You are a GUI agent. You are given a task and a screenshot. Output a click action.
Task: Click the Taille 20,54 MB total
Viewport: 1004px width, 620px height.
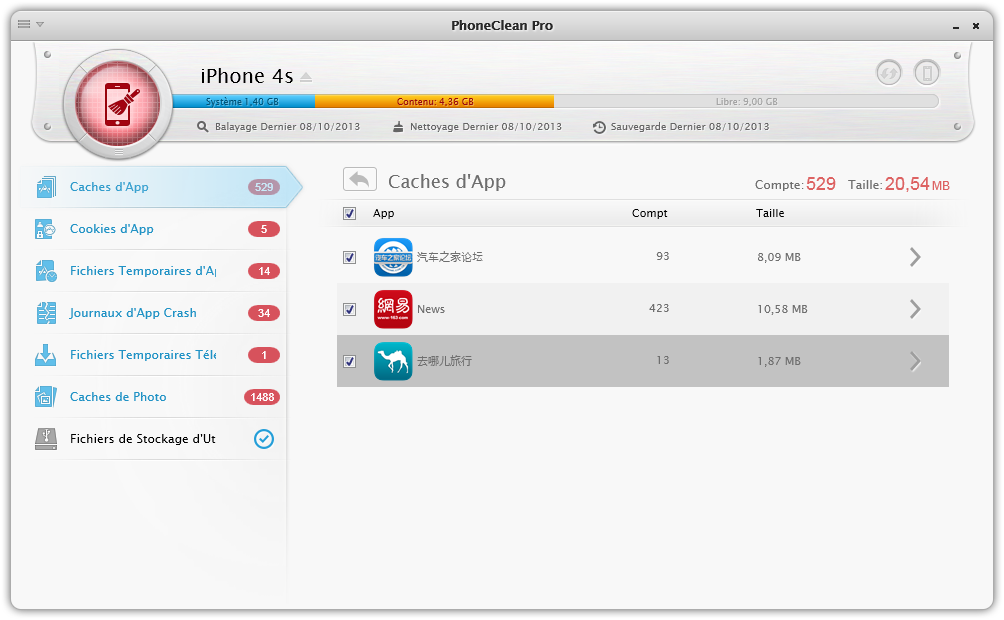pos(898,184)
